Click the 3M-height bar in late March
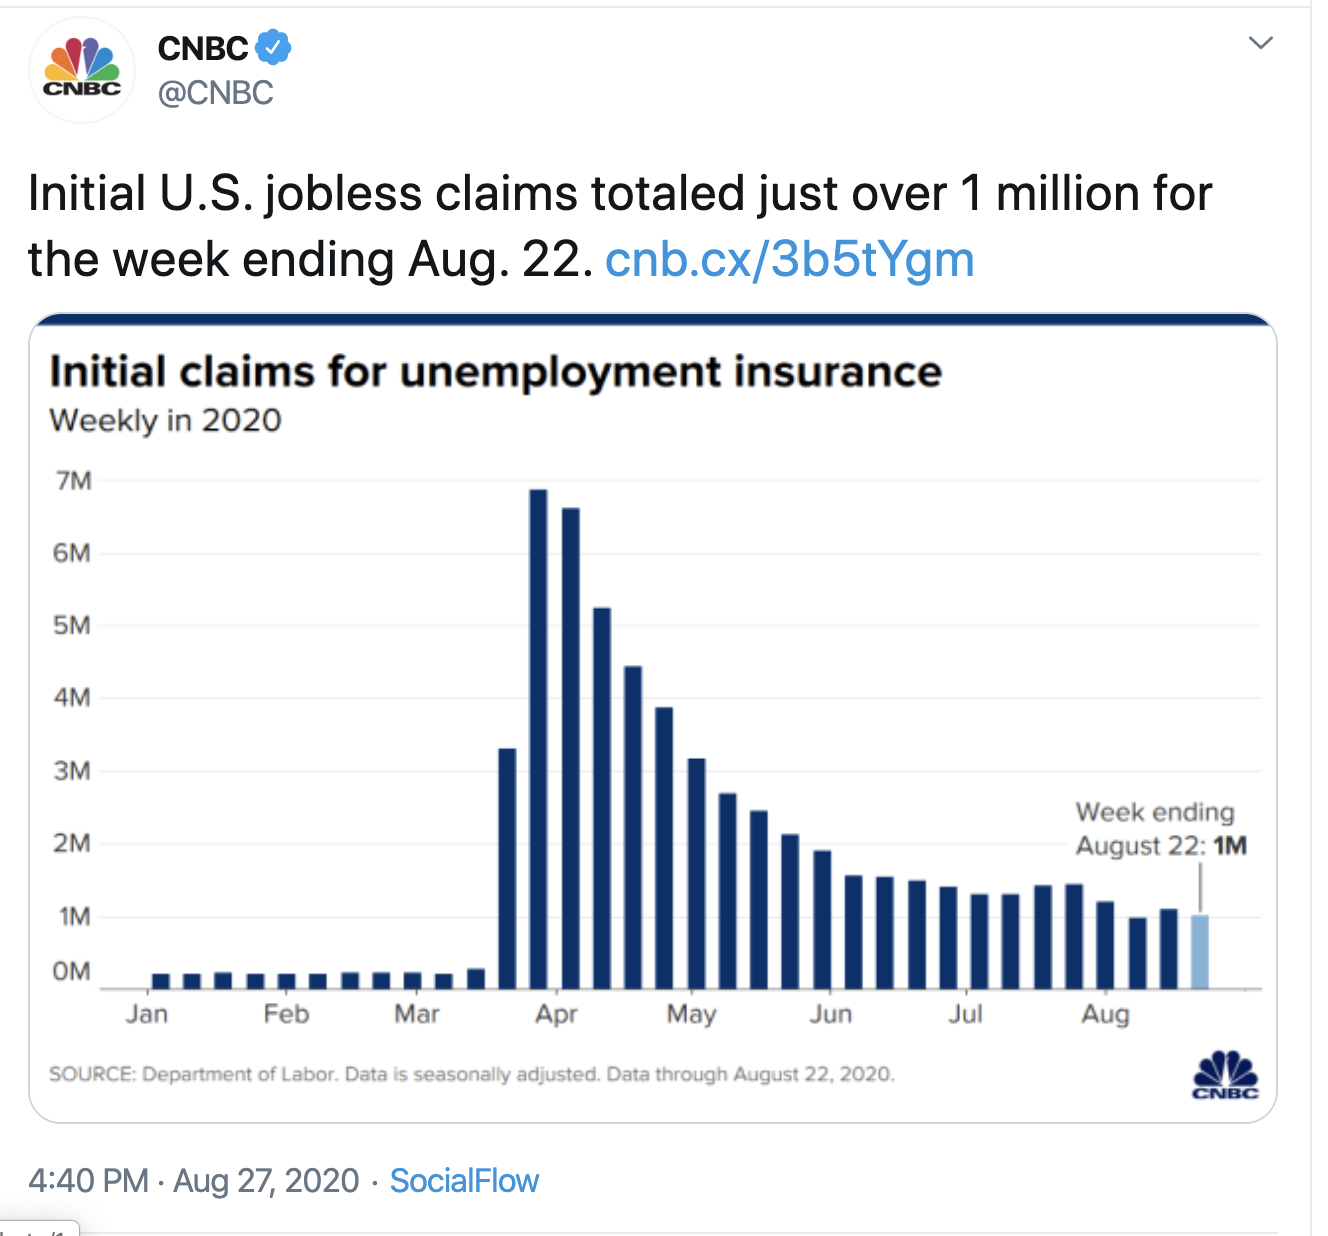The width and height of the screenshot is (1328, 1236). (507, 868)
